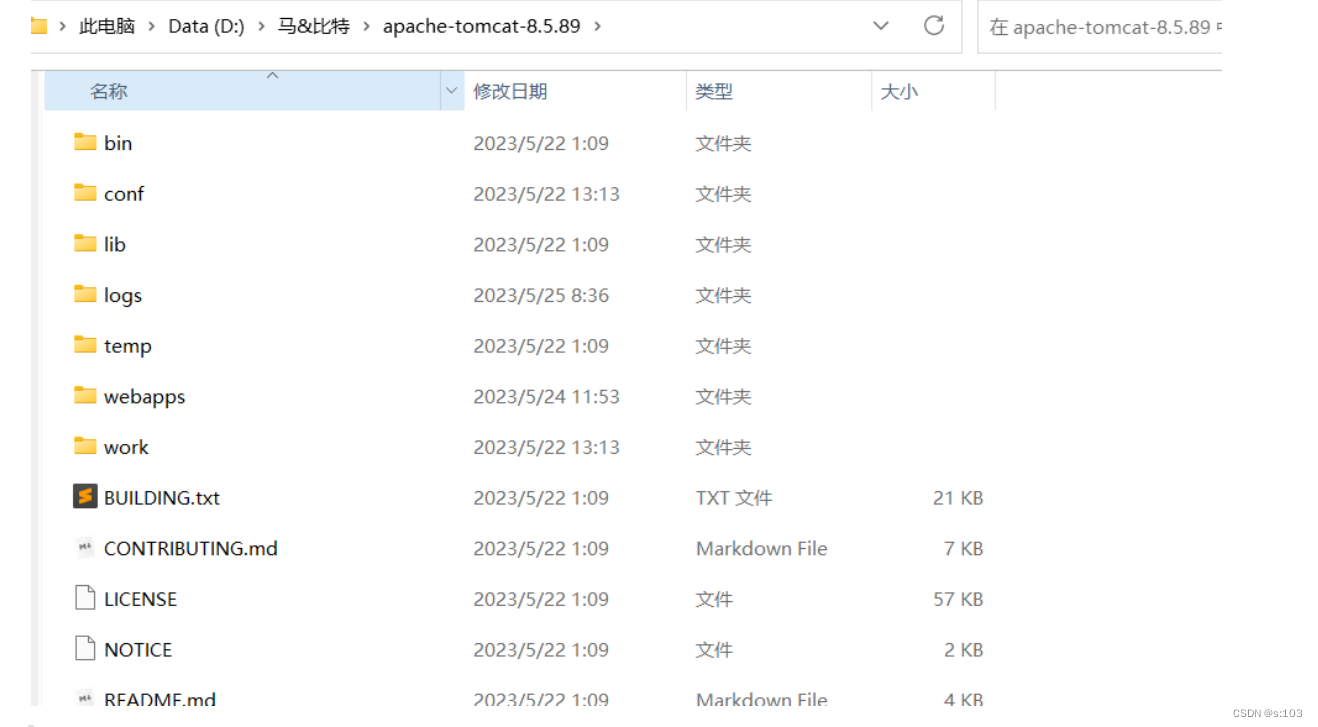Click the date 2023/5/25 8:36

tap(541, 295)
